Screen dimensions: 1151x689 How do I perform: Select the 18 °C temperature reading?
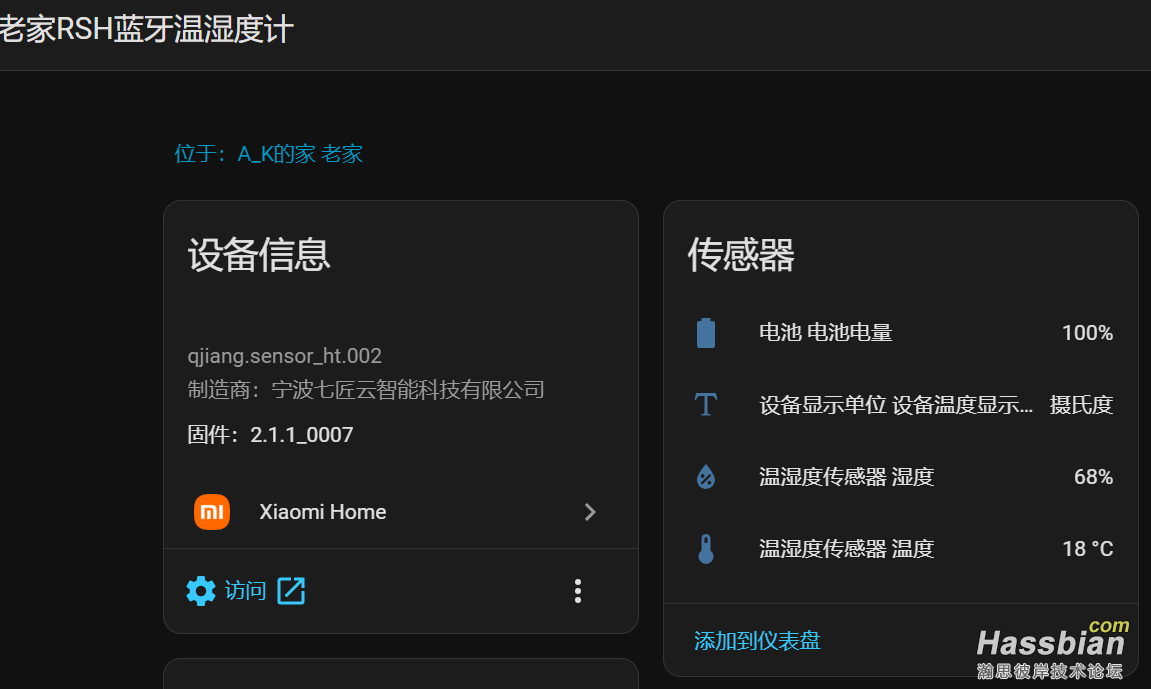[1087, 548]
